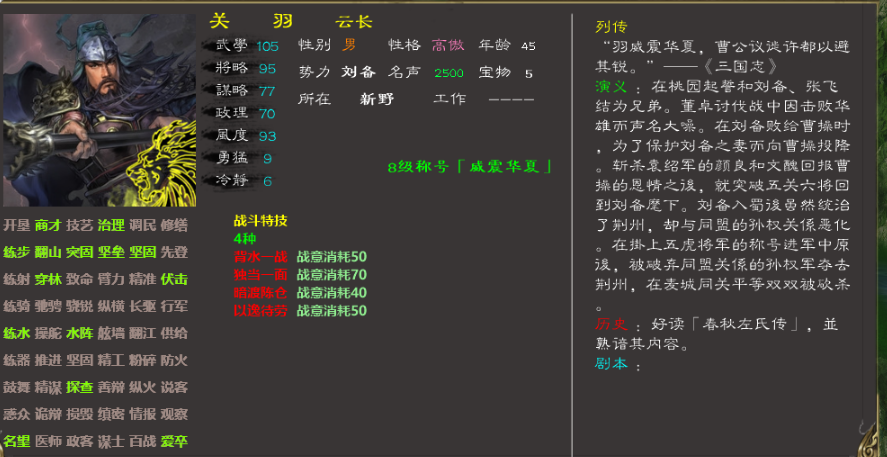
Task: Click the 开垦 skill
Action: (16, 225)
